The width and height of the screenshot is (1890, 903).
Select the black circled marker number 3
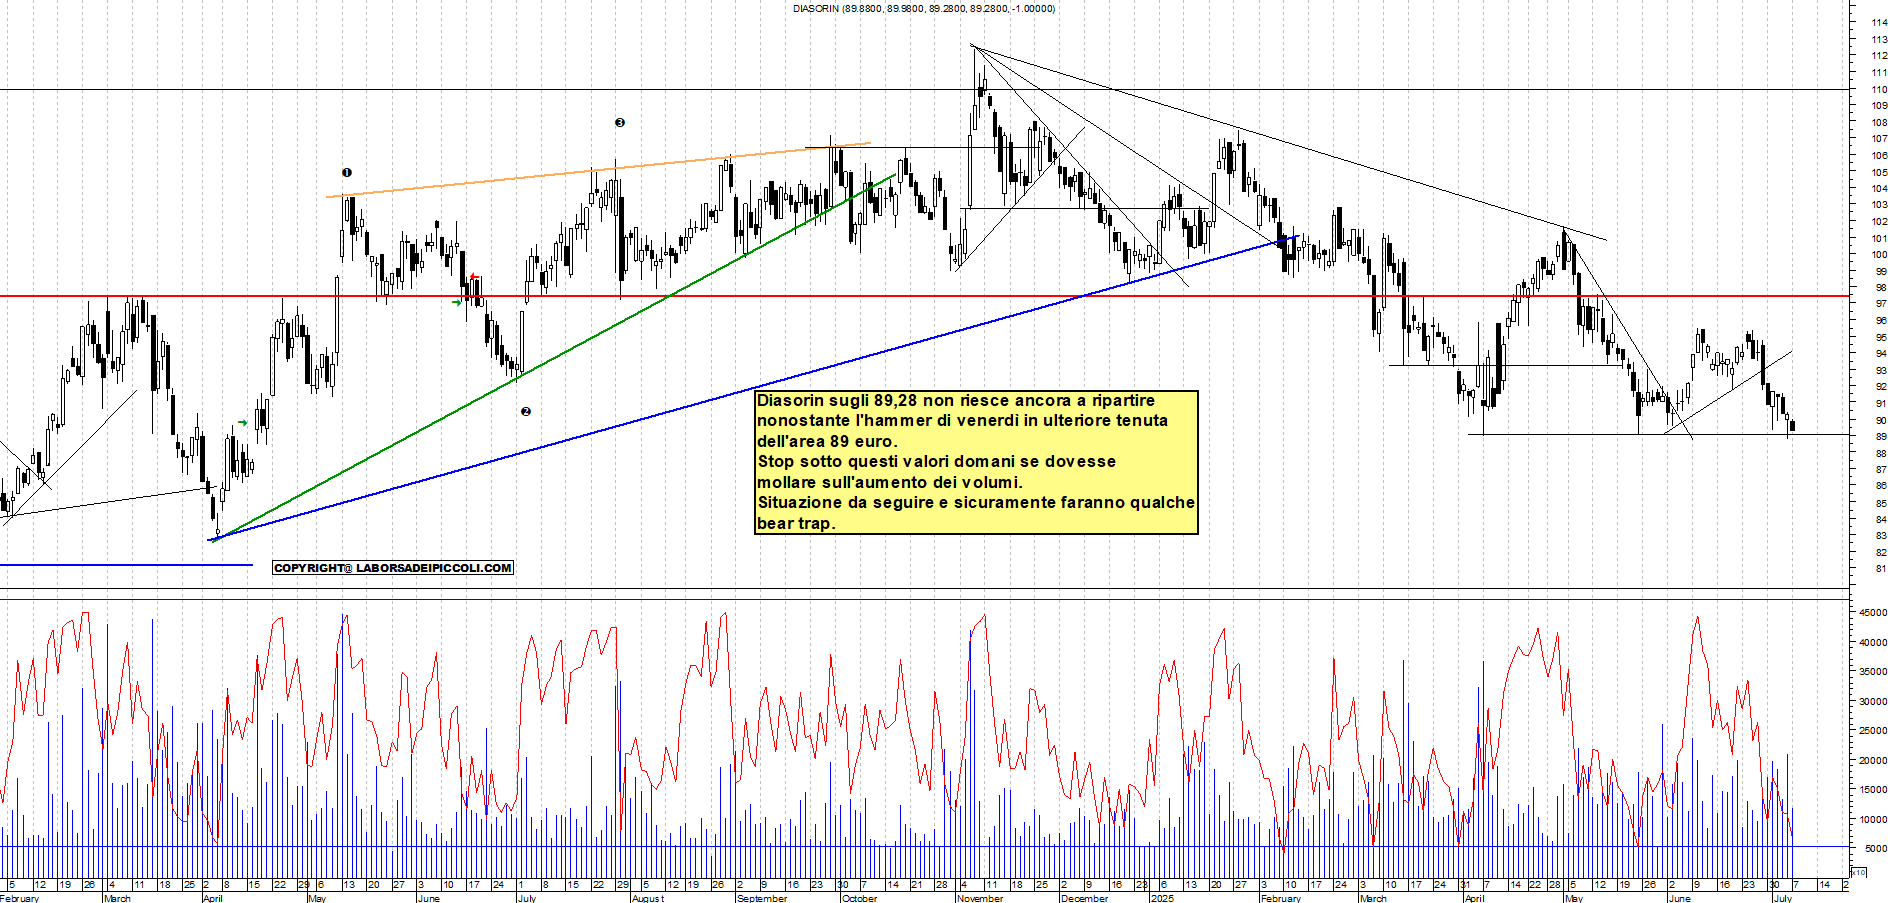pyautogui.click(x=620, y=123)
